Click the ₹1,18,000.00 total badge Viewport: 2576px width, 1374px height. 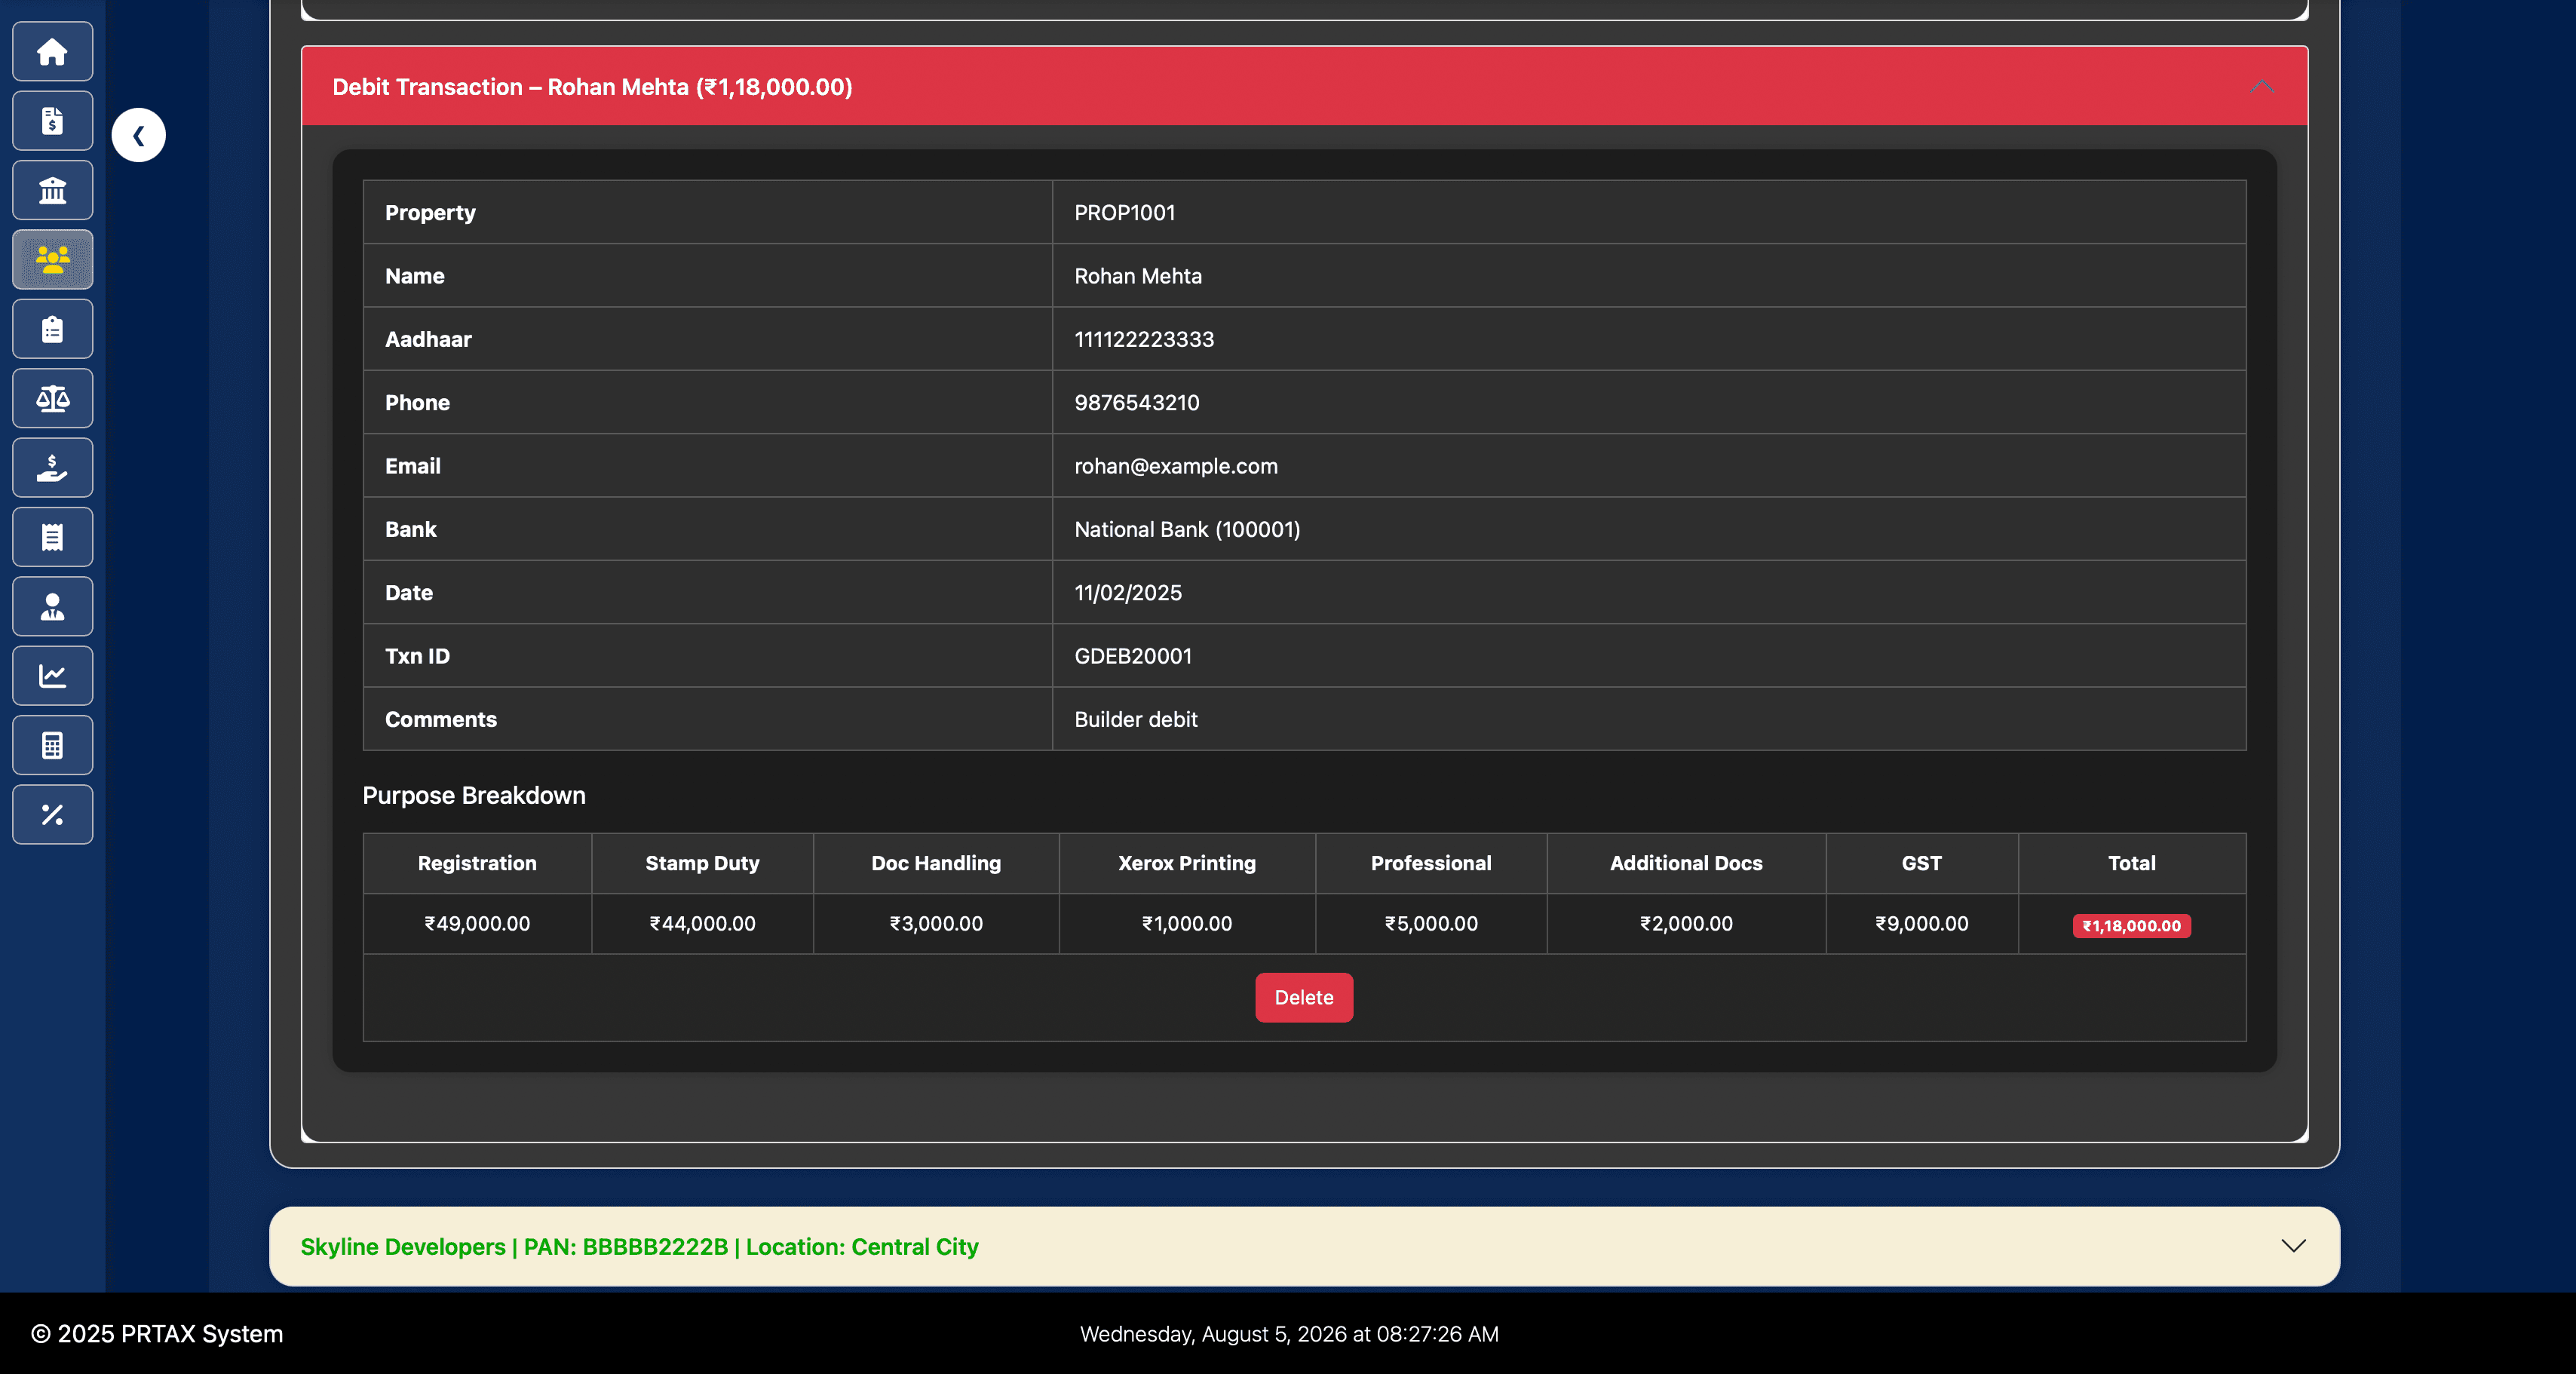[x=2131, y=925]
